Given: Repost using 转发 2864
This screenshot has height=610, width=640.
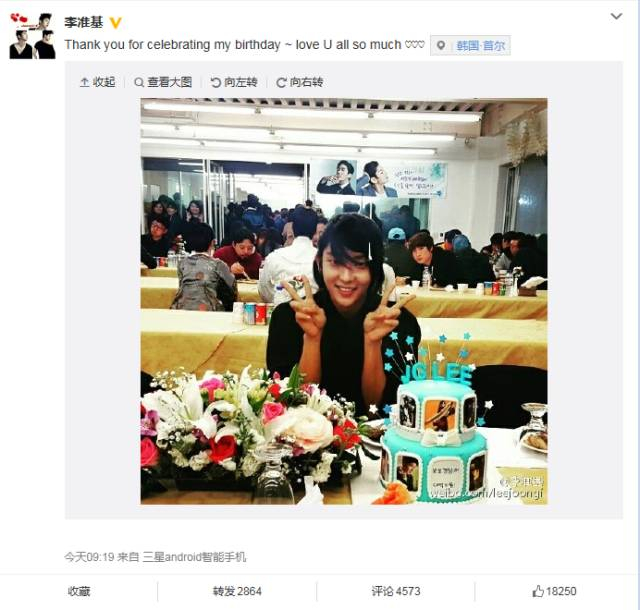Looking at the screenshot, I should [x=237, y=591].
